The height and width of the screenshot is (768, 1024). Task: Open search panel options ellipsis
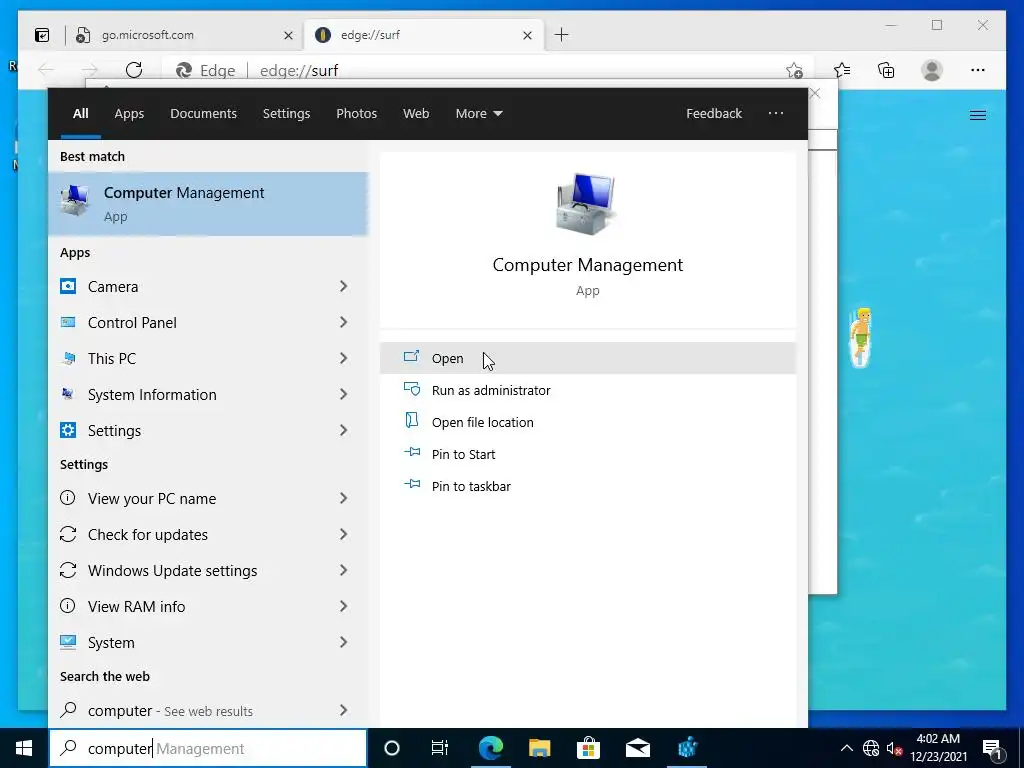pyautogui.click(x=776, y=113)
